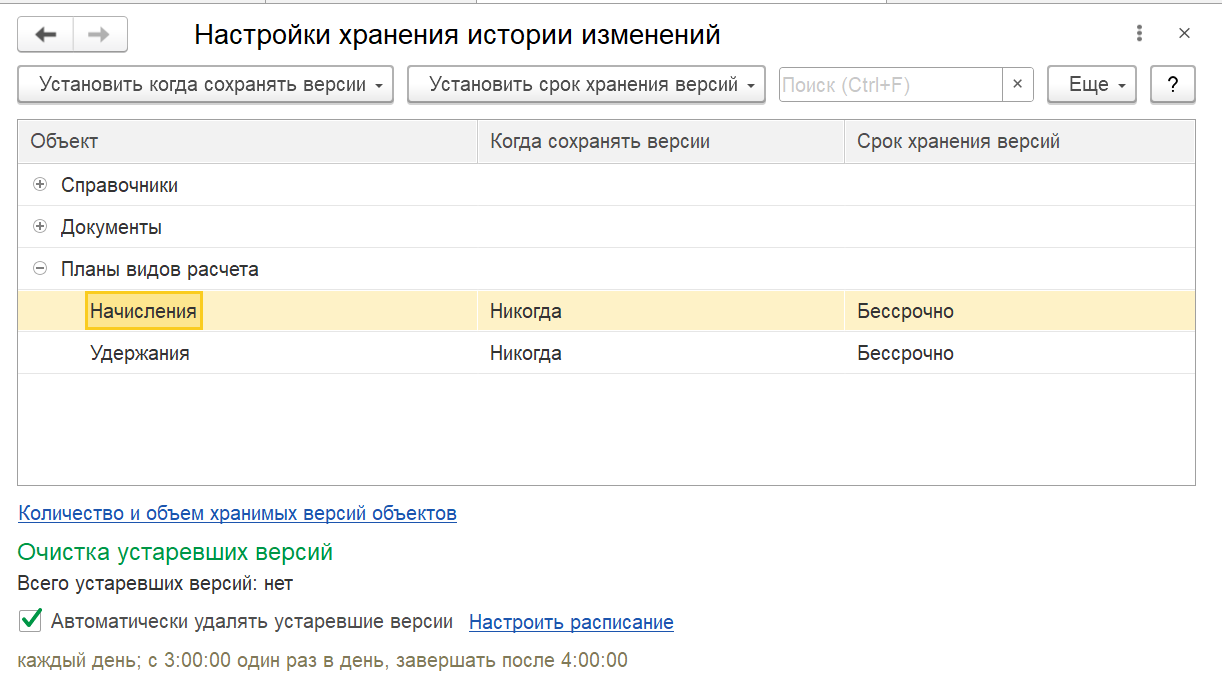Sort by Когда сохранять версии column header

pos(600,142)
